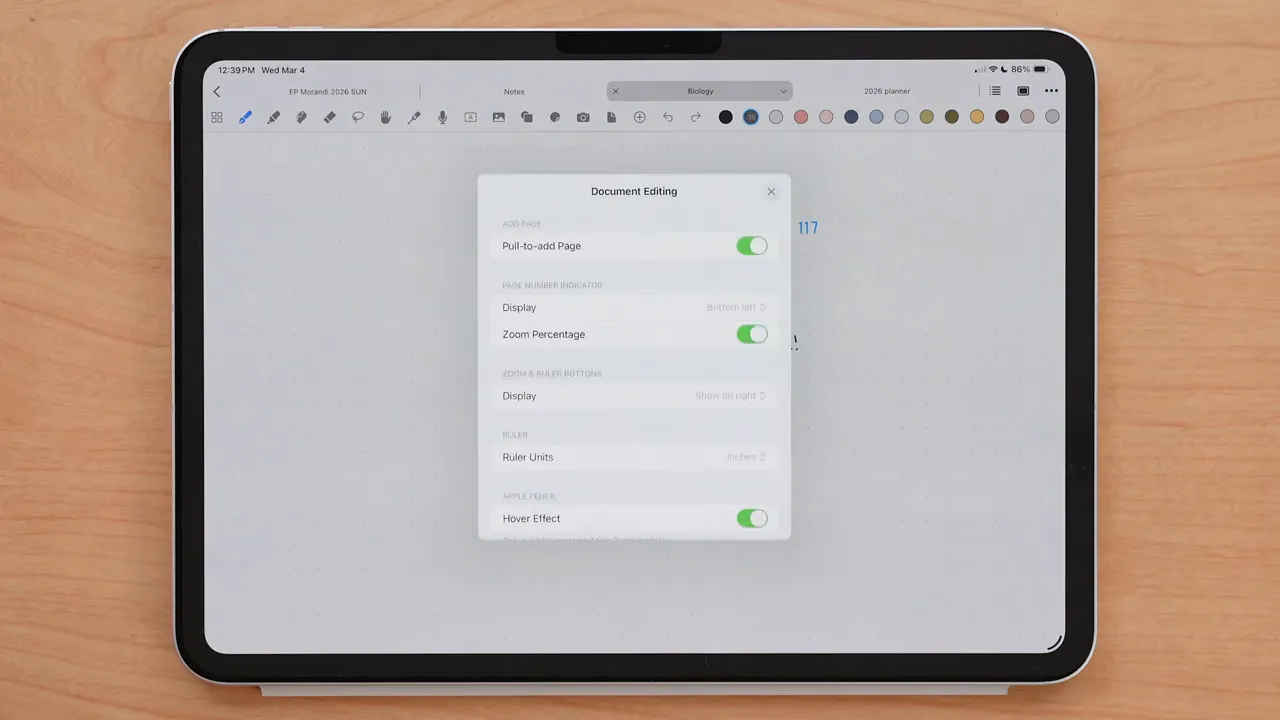
Task: Insert an image from photos
Action: [498, 117]
